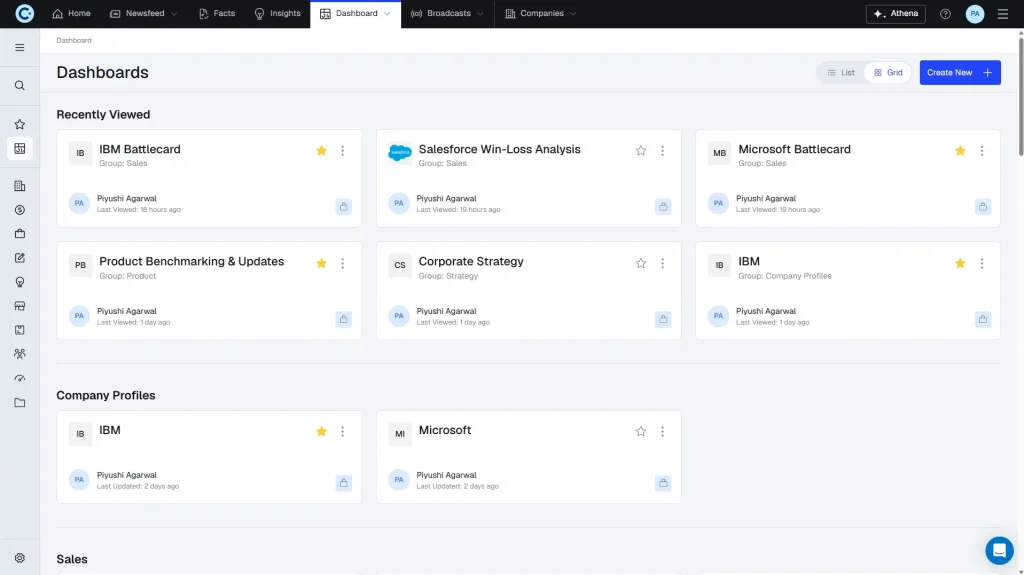Open the people group icon in sidebar
This screenshot has height=575, width=1024.
point(20,354)
